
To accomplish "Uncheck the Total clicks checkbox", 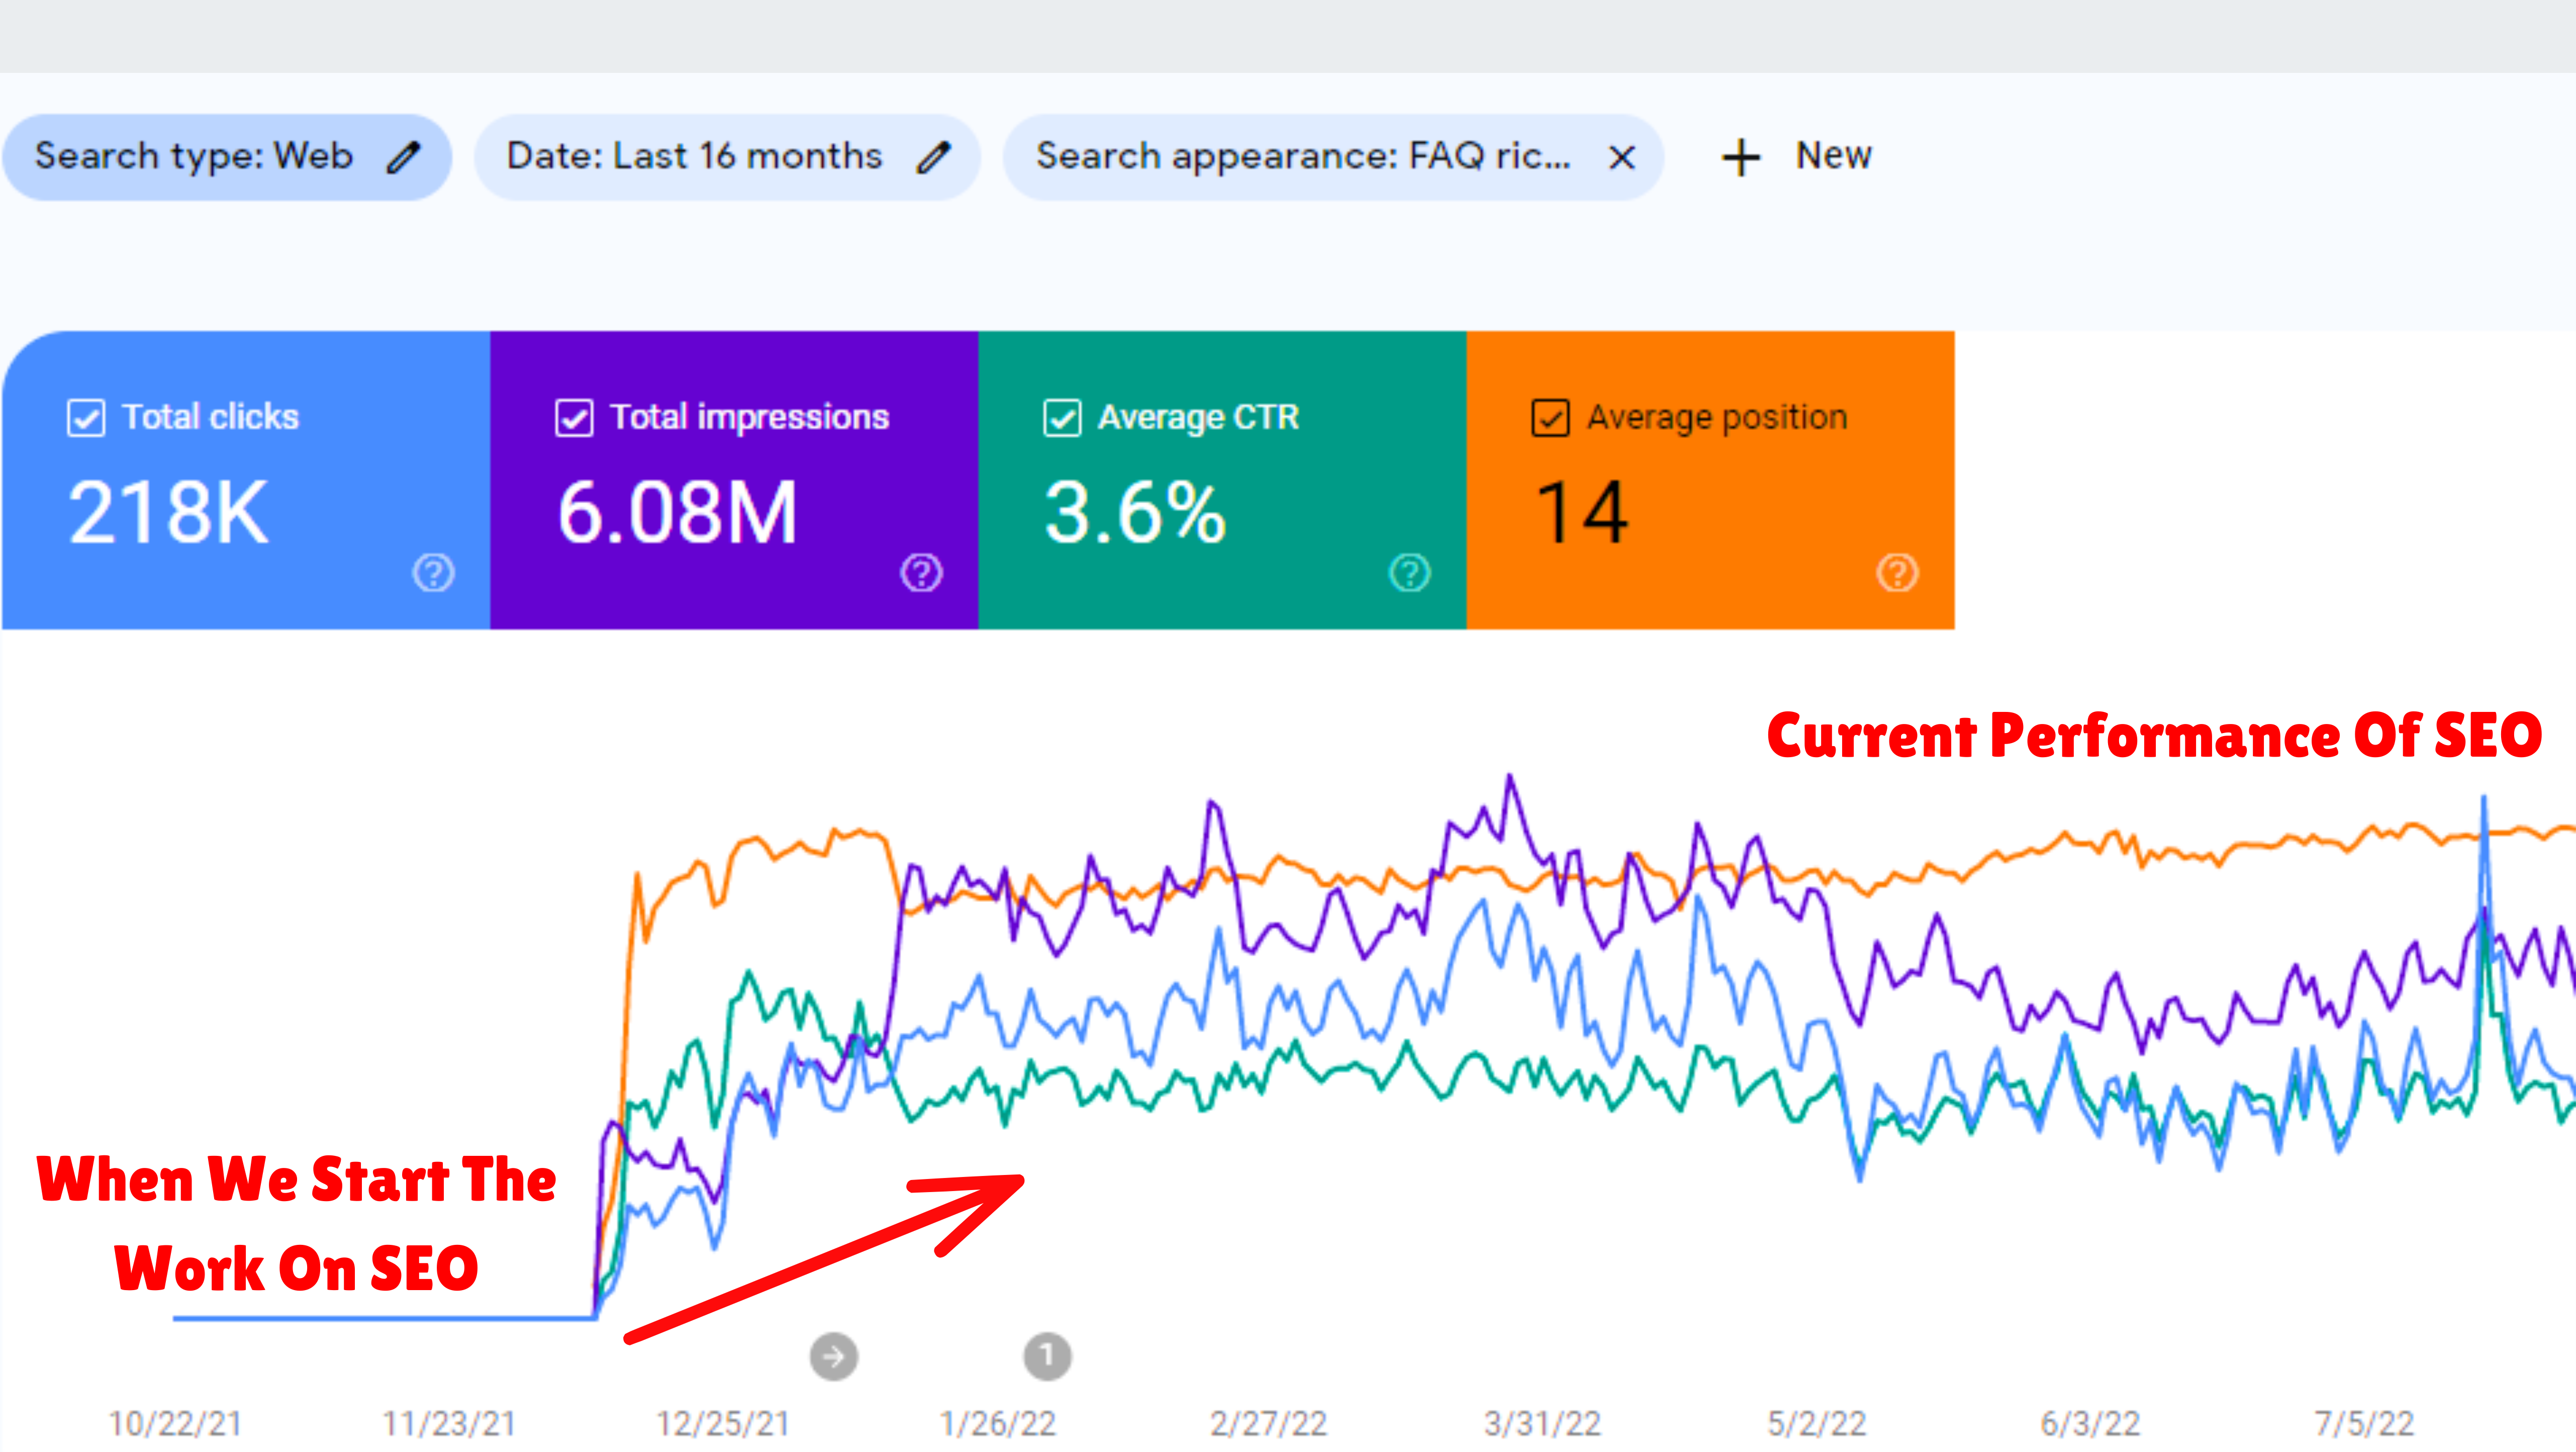I will click(x=86, y=417).
